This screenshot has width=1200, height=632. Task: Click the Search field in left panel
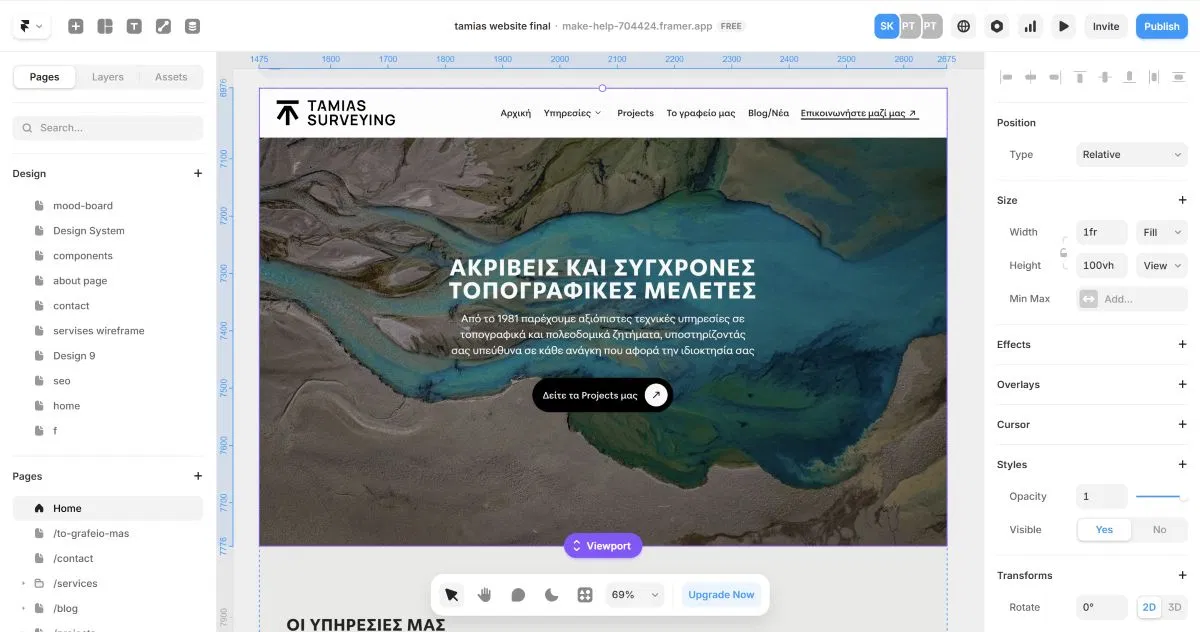(108, 128)
